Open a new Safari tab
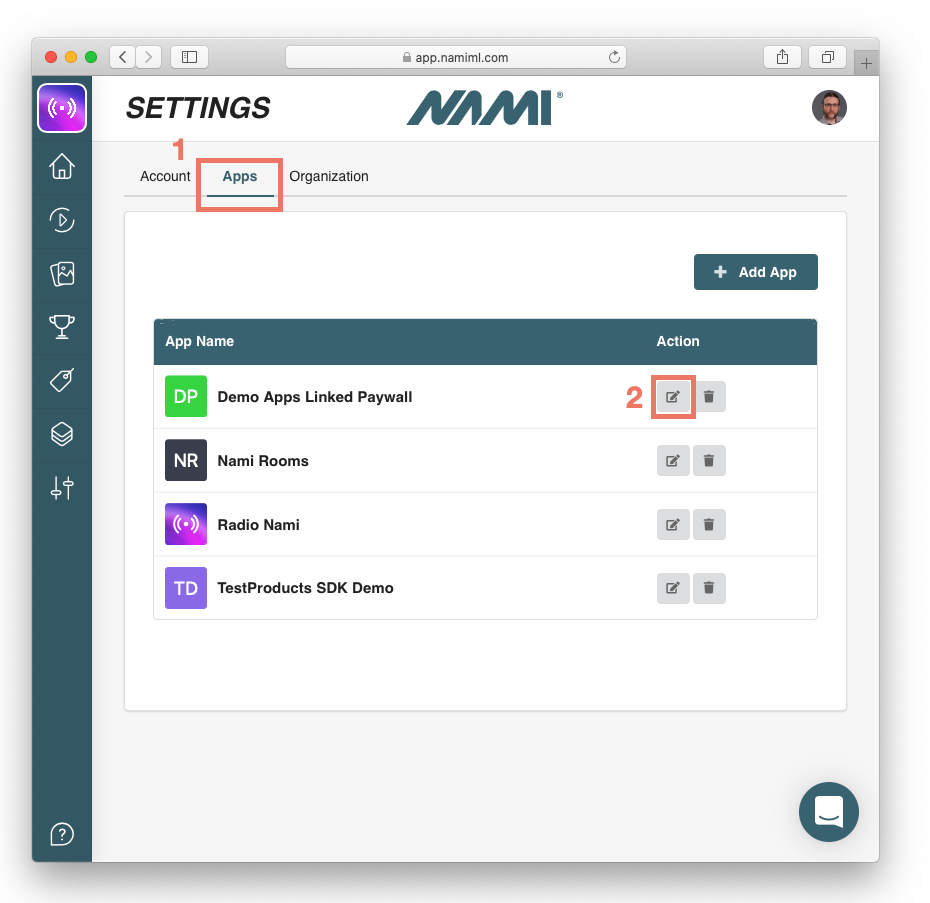This screenshot has width=930, height=903. pyautogui.click(x=866, y=63)
